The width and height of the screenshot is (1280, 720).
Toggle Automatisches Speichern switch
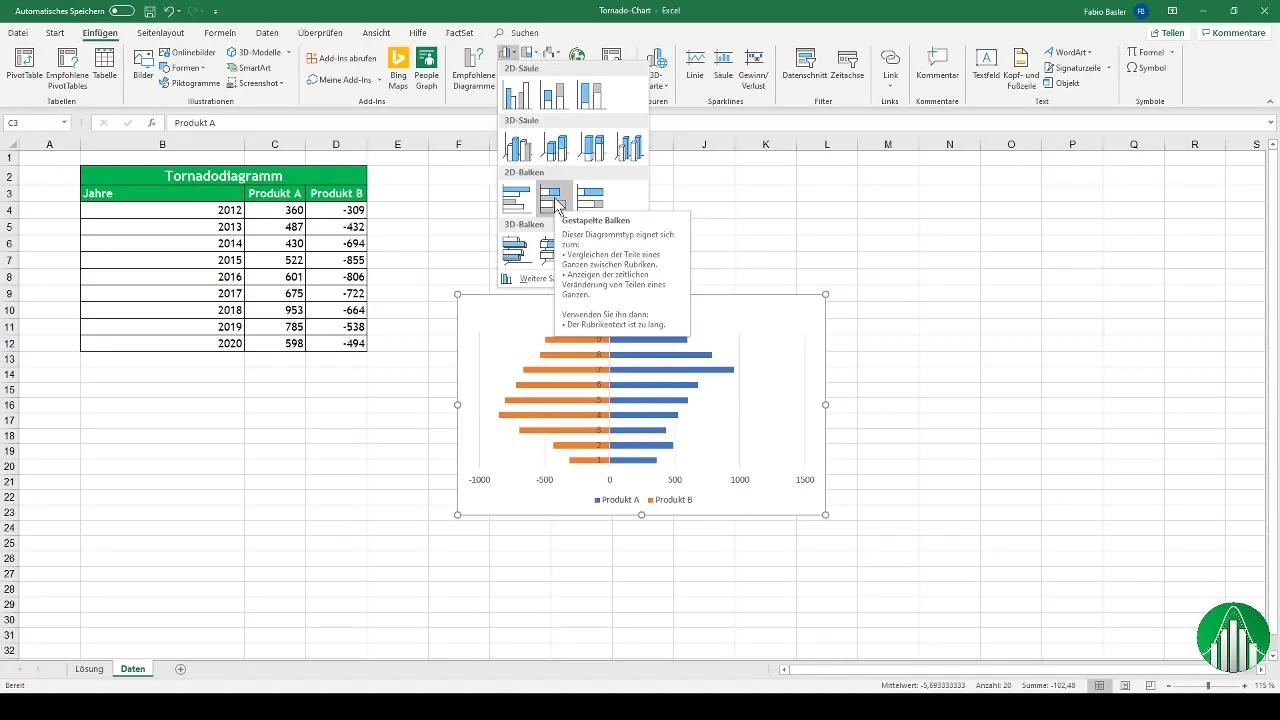coord(122,11)
